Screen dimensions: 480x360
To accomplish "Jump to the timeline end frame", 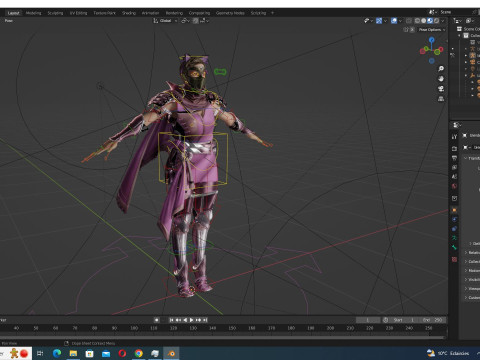I will click(205, 320).
